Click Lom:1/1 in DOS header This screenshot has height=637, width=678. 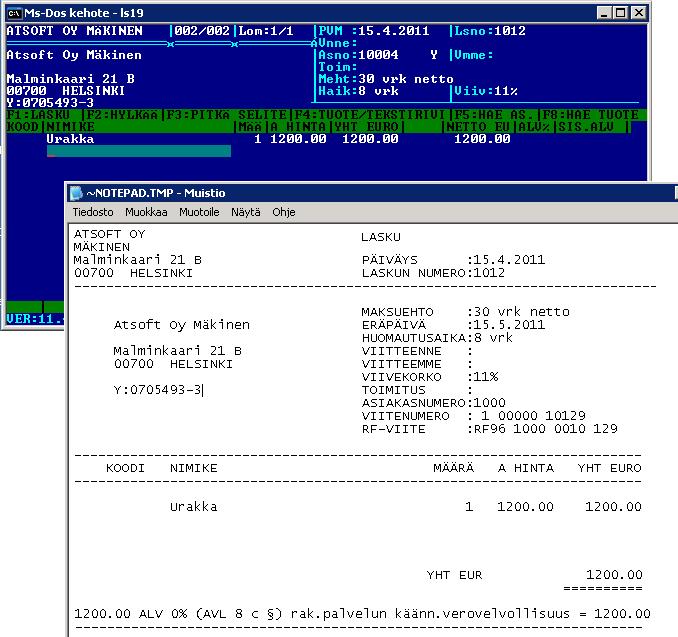coord(266,31)
